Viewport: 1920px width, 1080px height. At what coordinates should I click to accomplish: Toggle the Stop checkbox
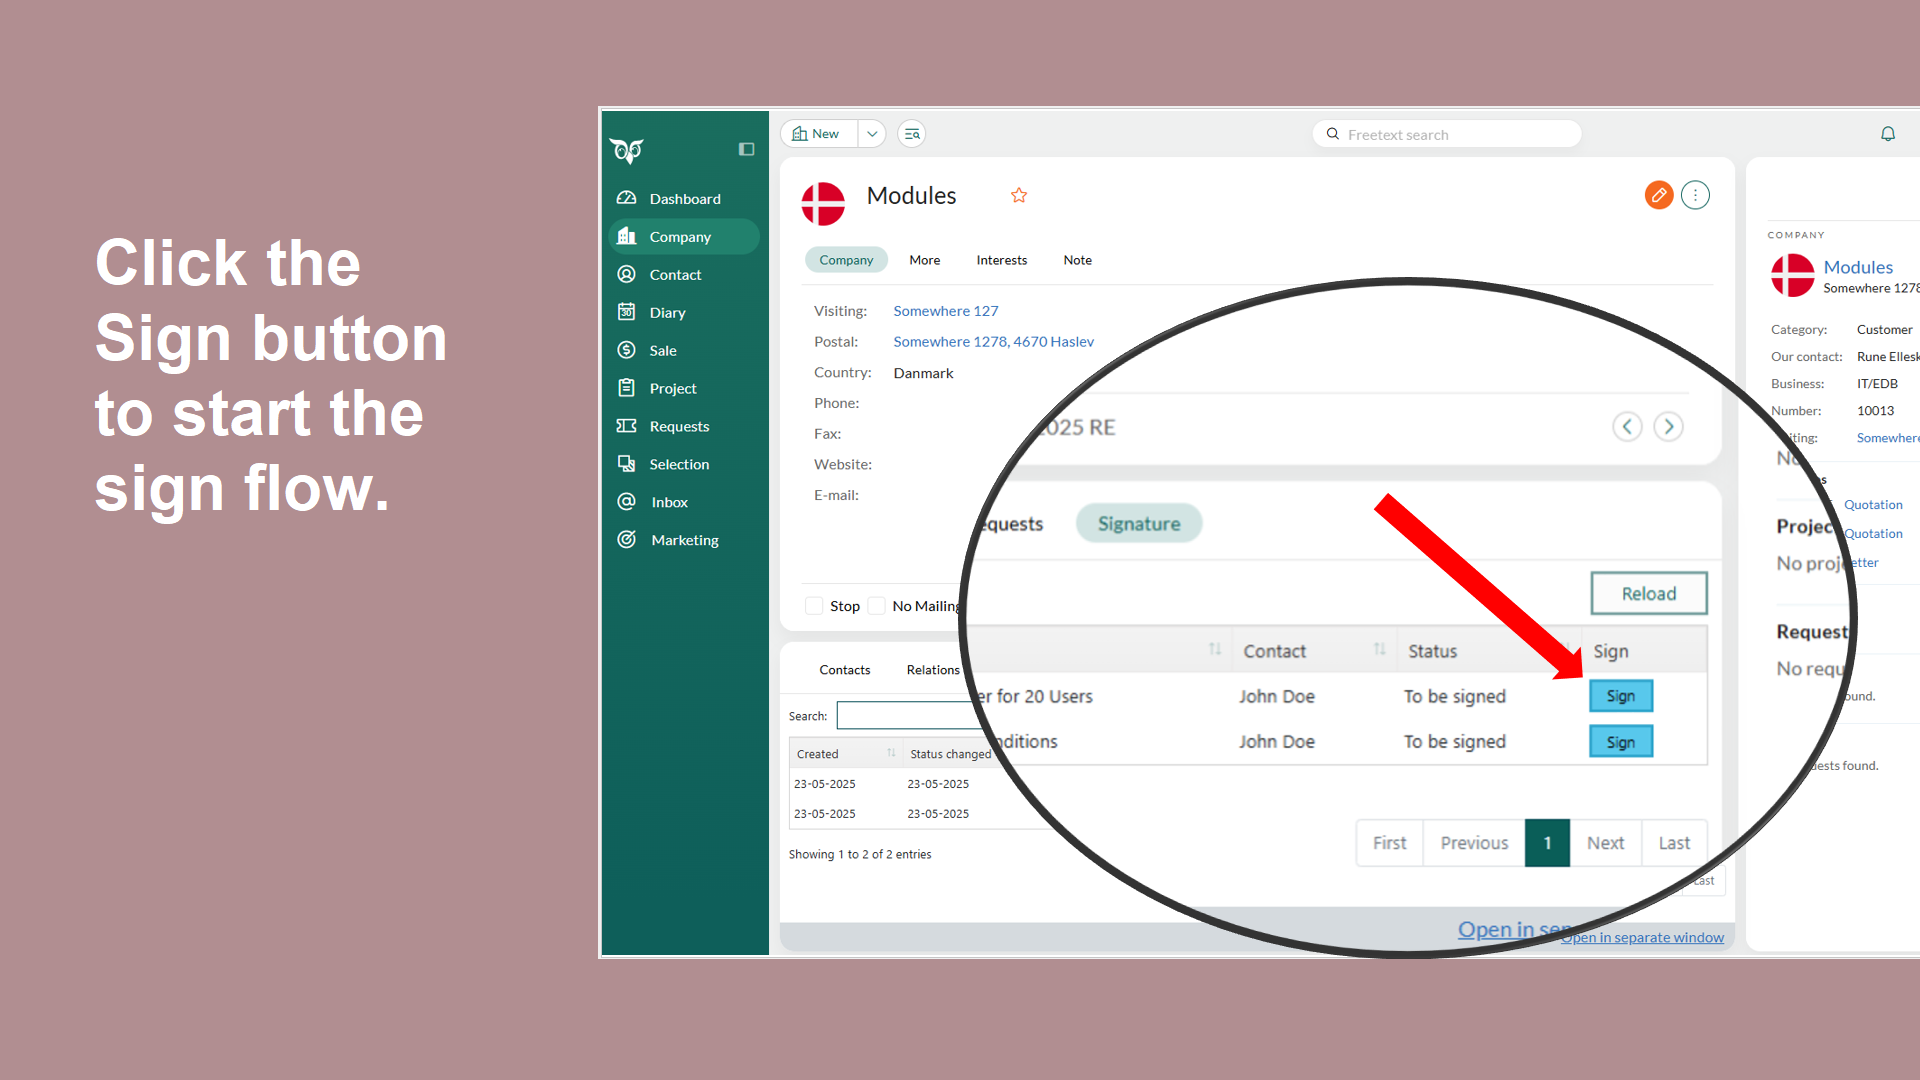[814, 606]
